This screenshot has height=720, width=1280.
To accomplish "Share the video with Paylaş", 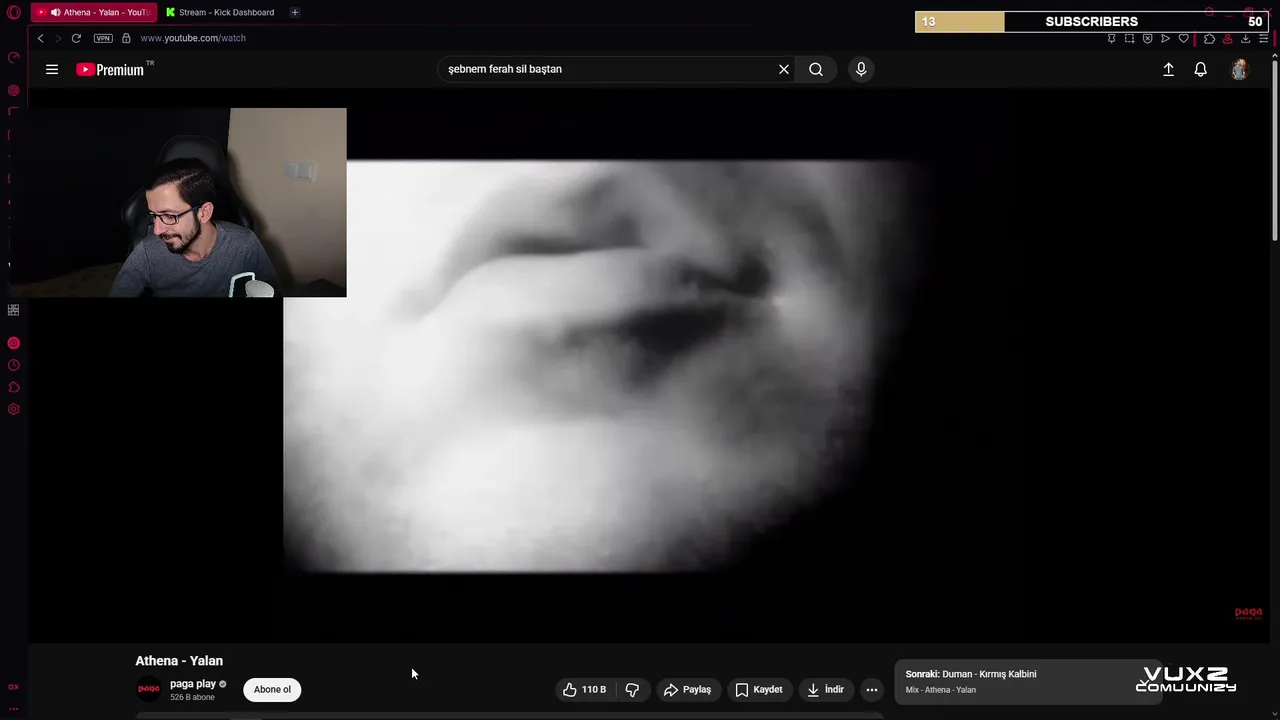I will click(688, 689).
